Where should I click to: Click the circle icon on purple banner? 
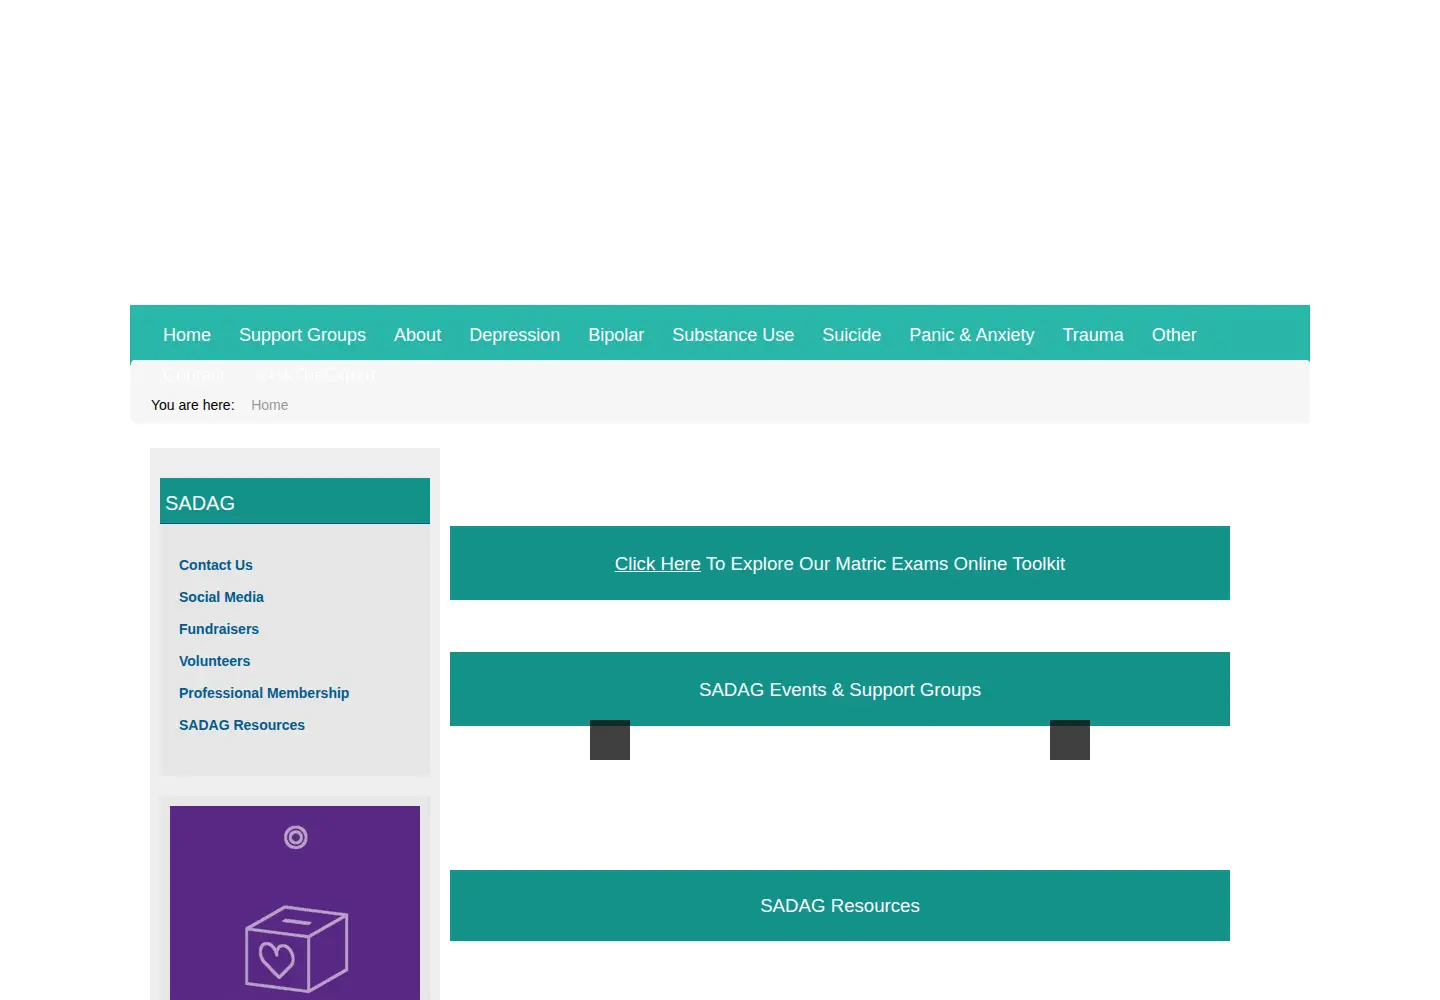pos(295,837)
